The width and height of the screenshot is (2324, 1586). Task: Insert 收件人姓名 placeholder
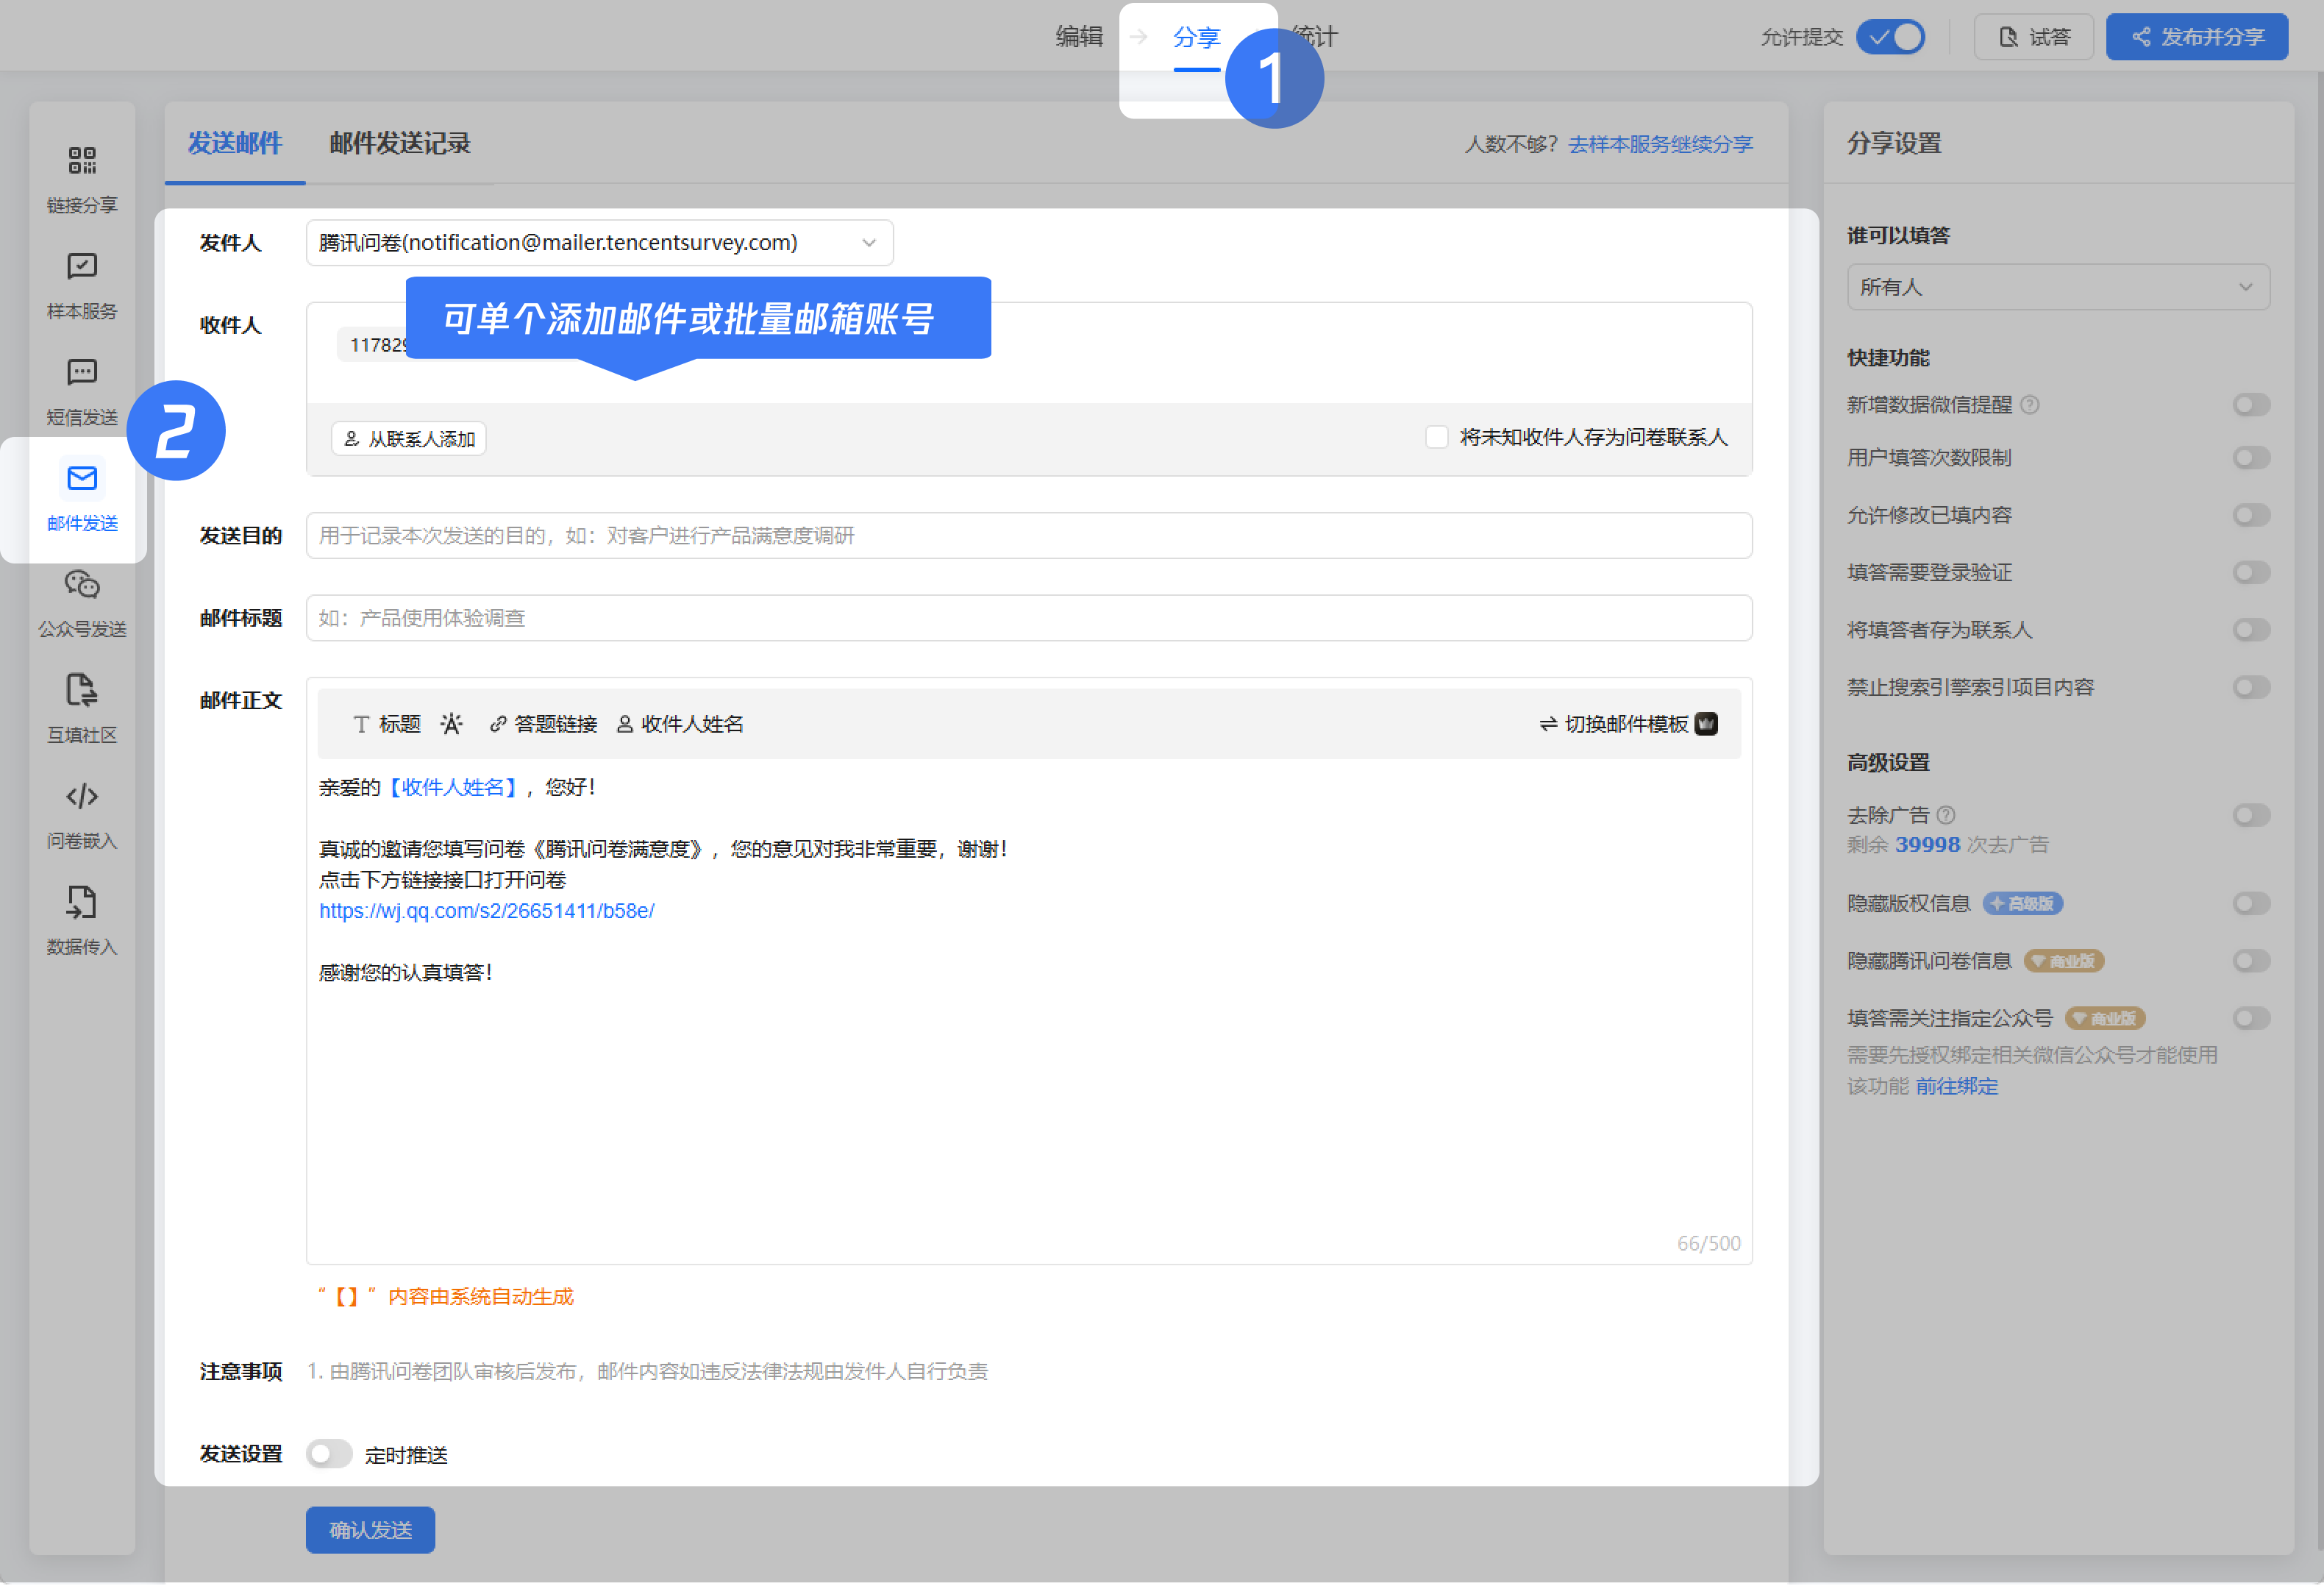(680, 724)
